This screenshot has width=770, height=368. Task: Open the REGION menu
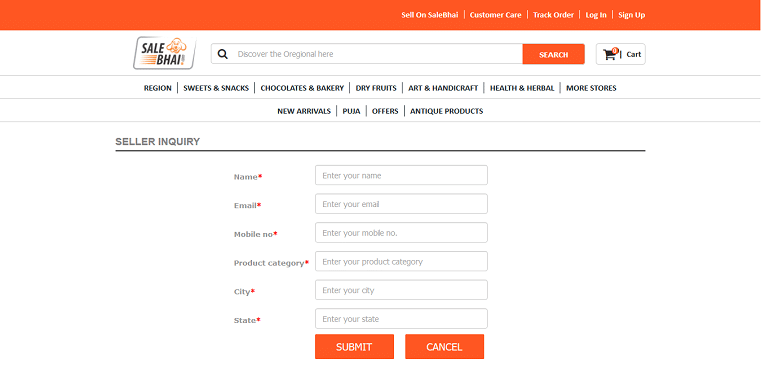pos(158,88)
